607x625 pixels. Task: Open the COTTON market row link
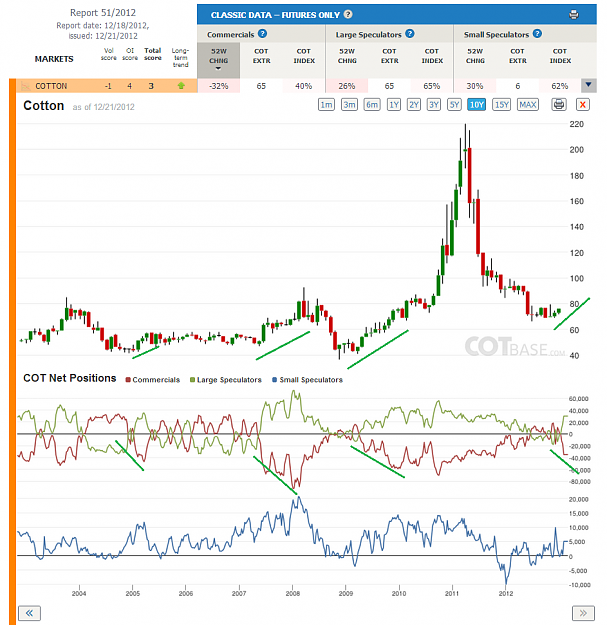click(51, 86)
